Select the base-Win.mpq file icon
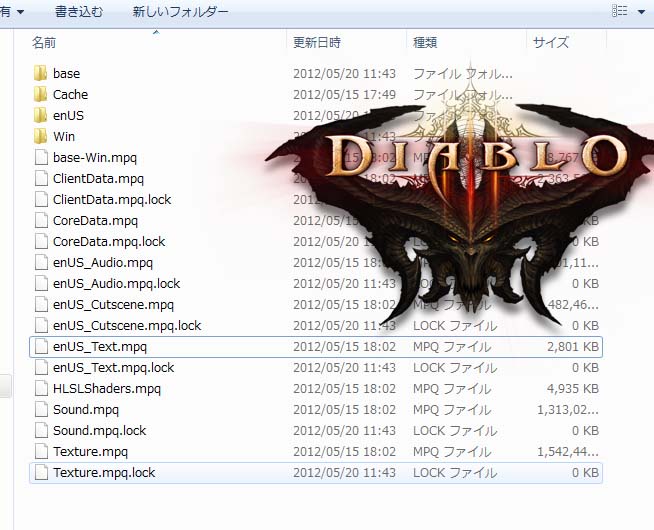The width and height of the screenshot is (654, 530). tap(41, 158)
